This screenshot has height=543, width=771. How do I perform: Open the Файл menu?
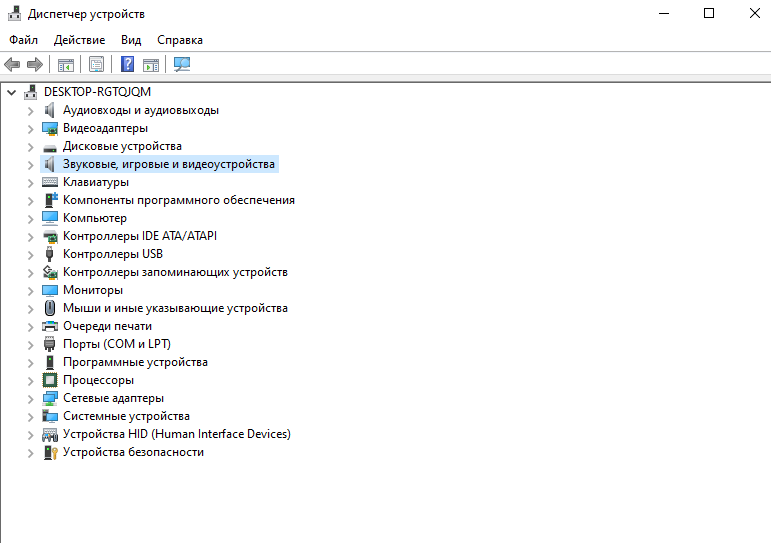(24, 40)
